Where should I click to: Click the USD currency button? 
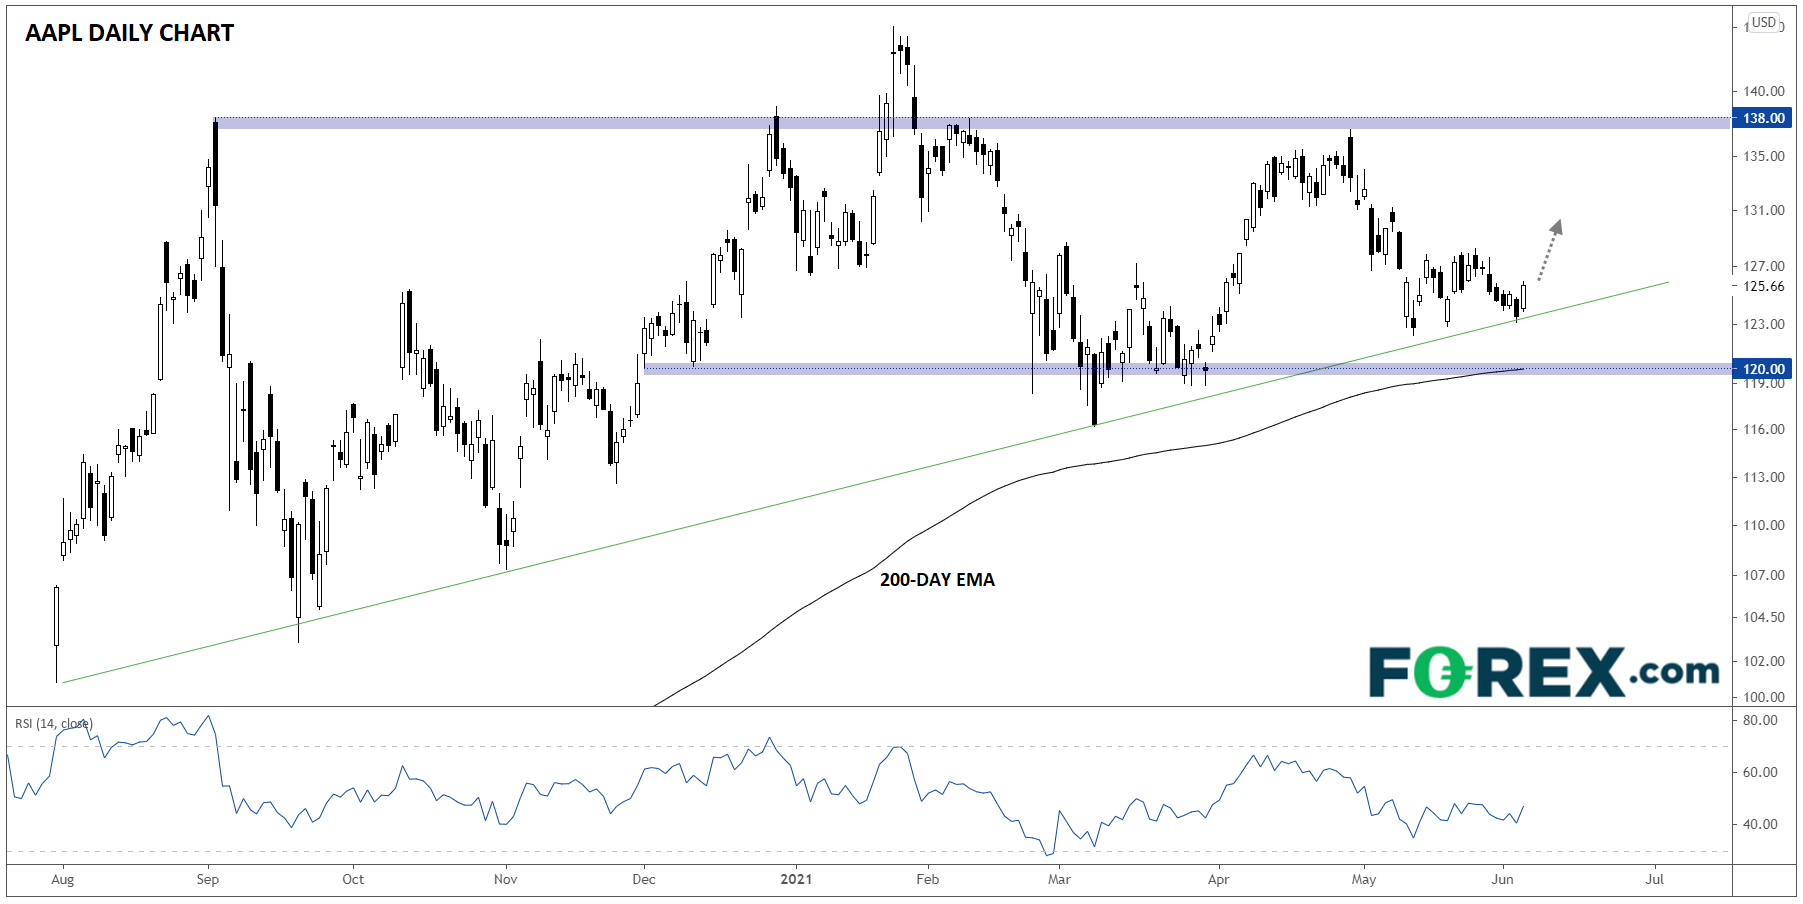[x=1763, y=23]
